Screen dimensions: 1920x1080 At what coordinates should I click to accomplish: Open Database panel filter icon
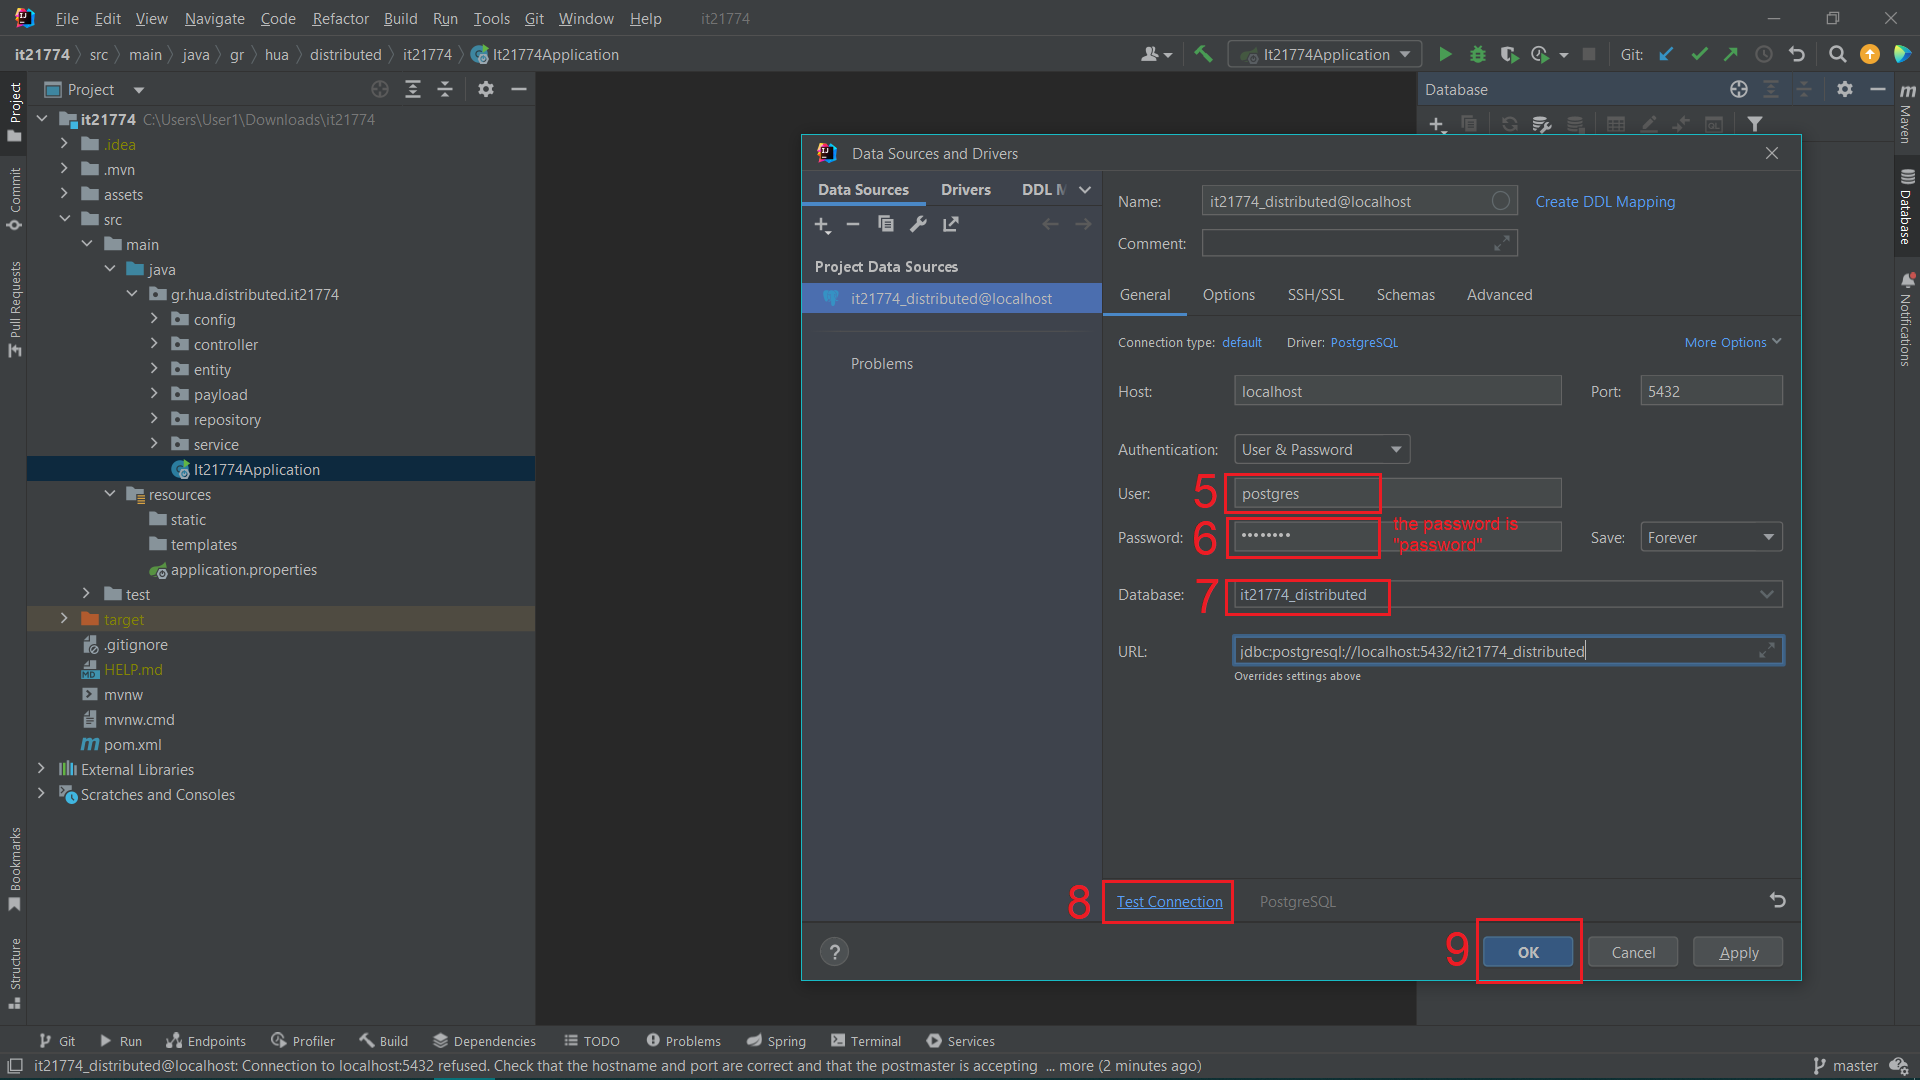pyautogui.click(x=1755, y=124)
